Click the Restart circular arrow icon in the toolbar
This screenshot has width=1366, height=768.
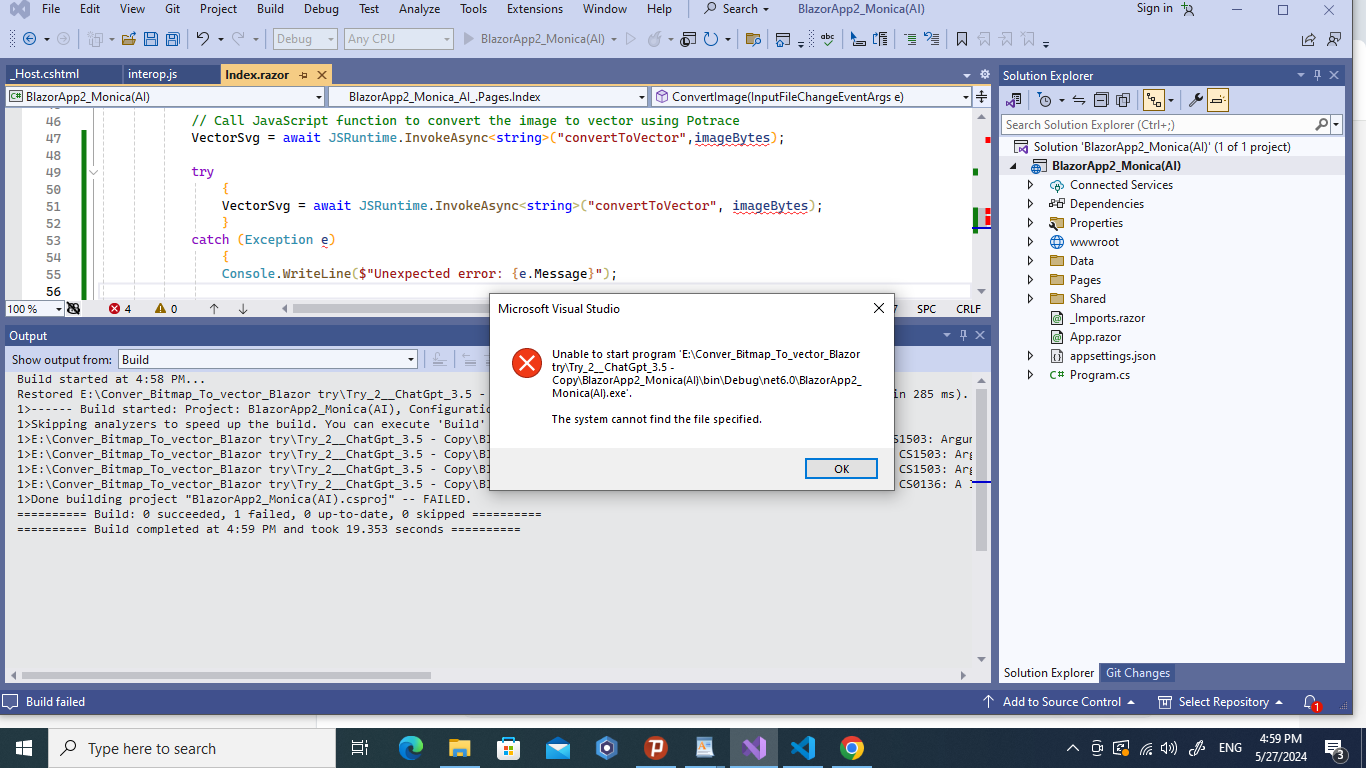pyautogui.click(x=711, y=39)
